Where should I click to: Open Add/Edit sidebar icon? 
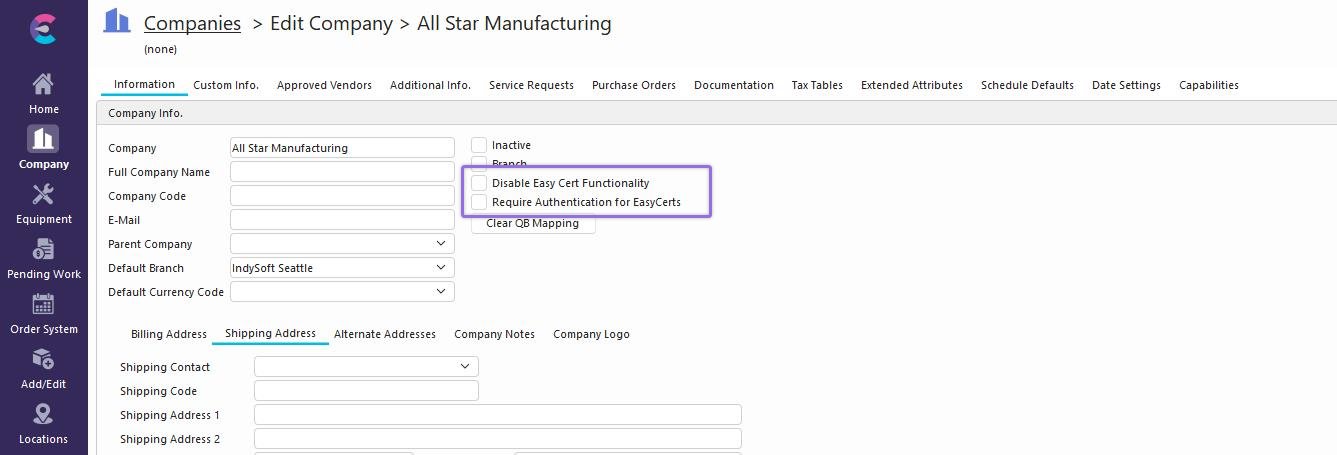(43, 359)
